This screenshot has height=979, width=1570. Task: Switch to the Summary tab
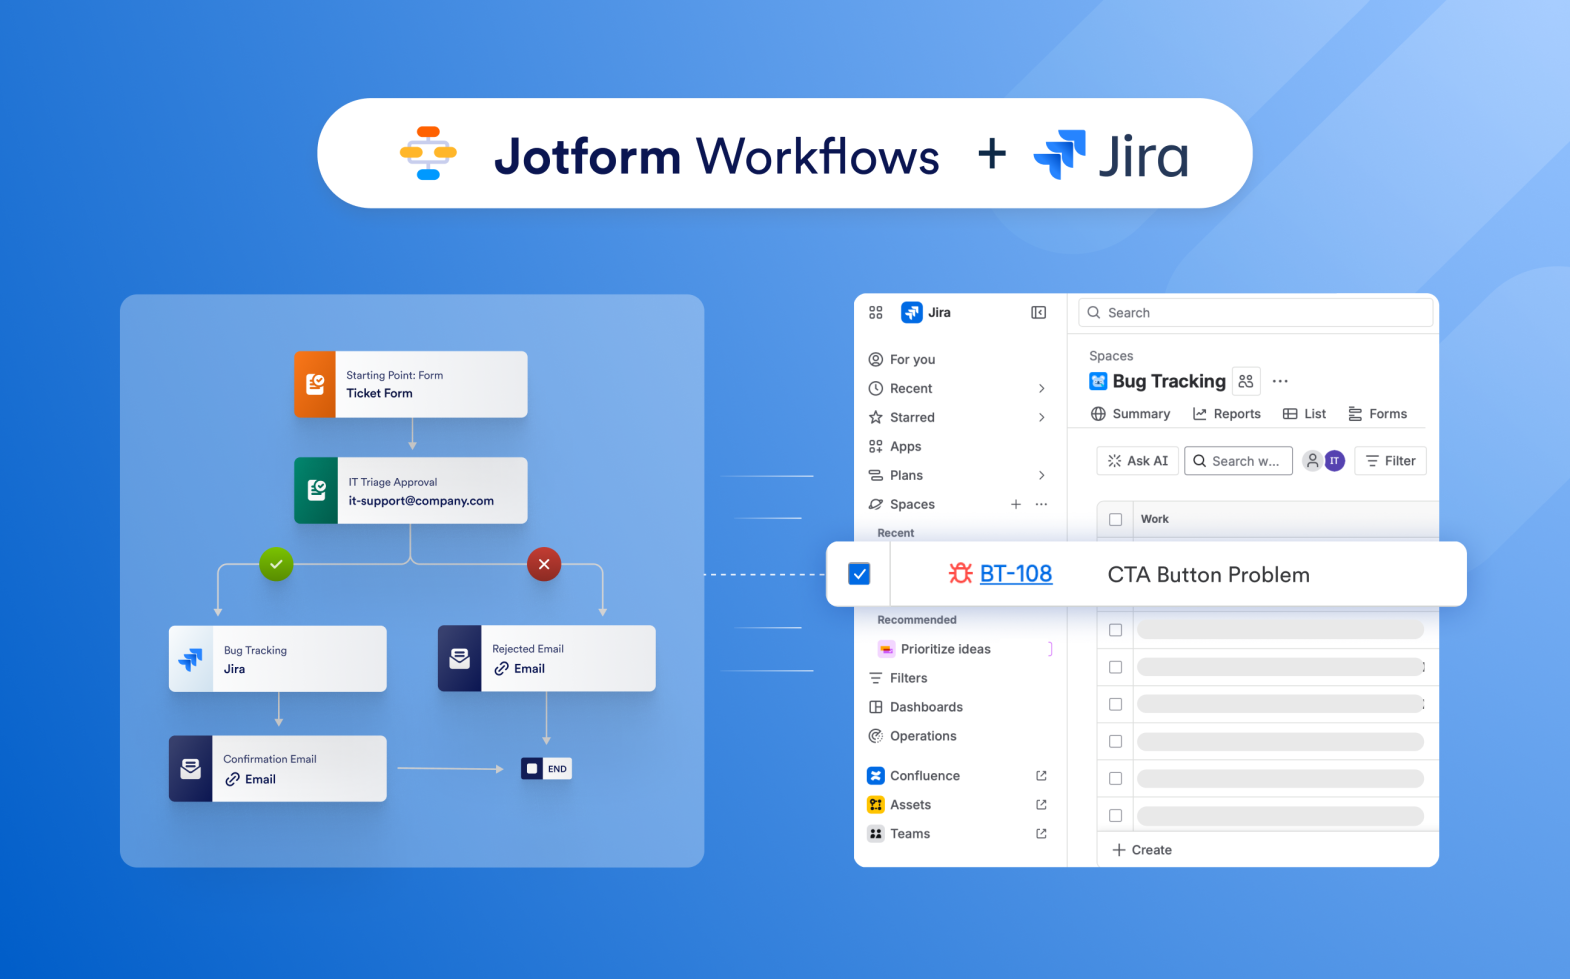click(1130, 414)
